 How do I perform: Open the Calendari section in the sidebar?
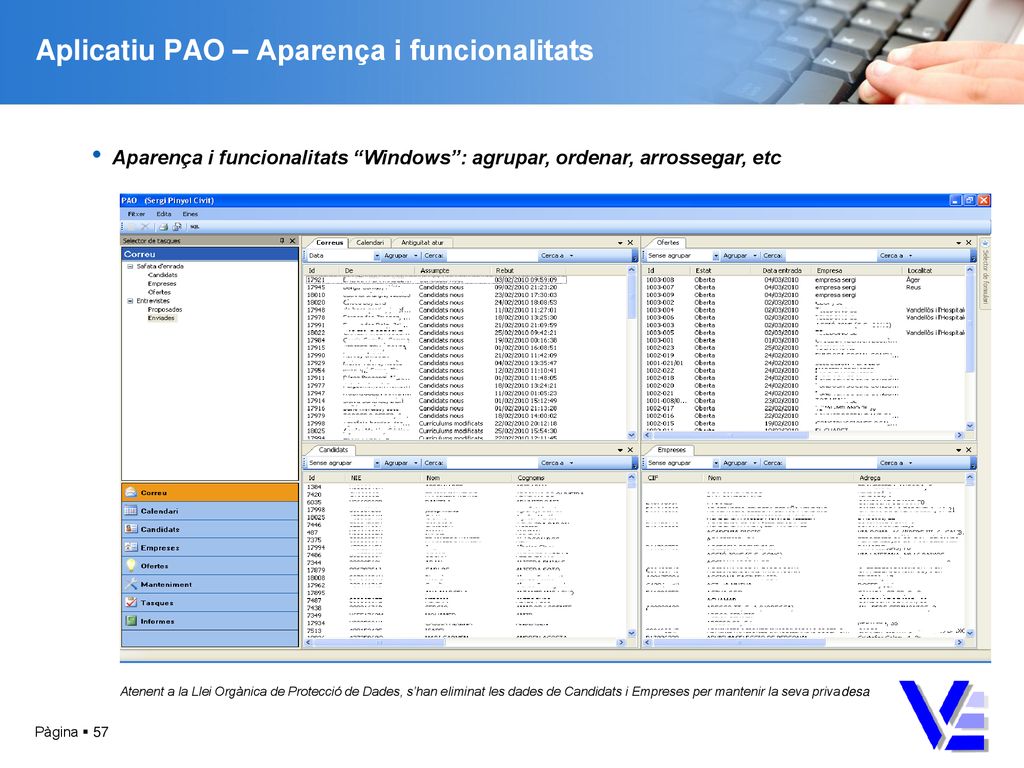210,511
